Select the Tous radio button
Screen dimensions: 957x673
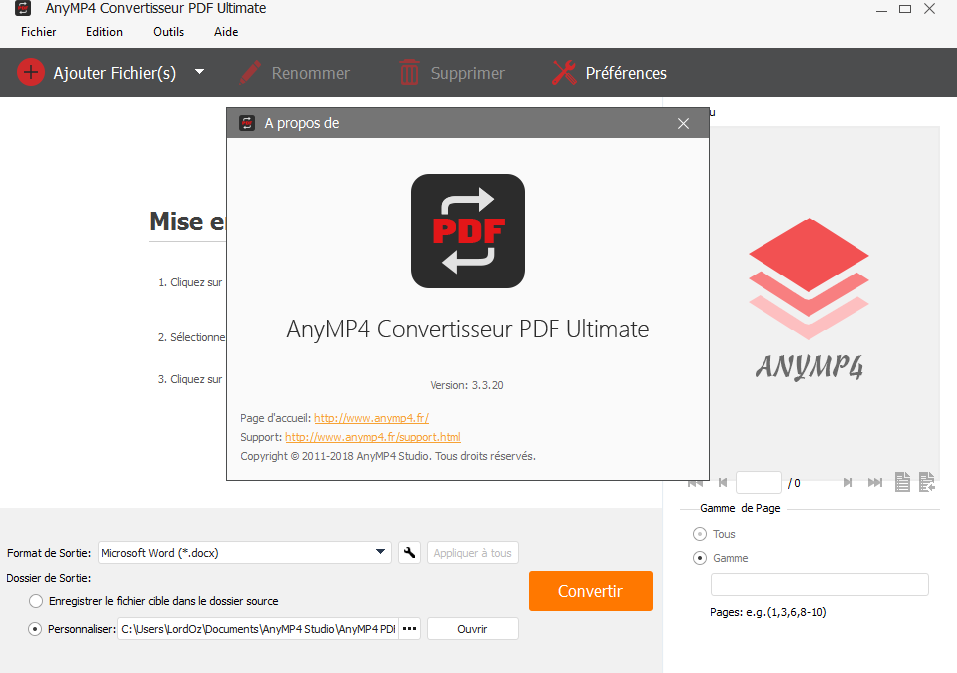click(698, 533)
